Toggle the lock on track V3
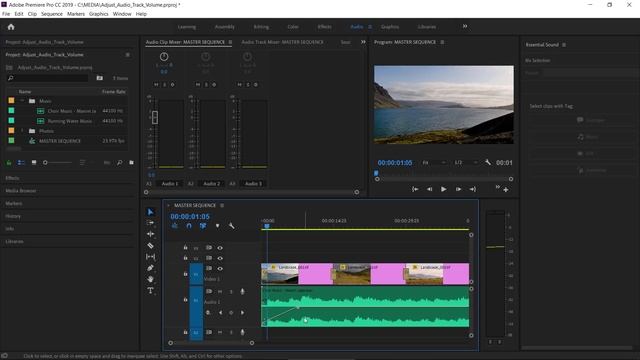Image resolution: width=640 pixels, height=360 pixels. click(x=185, y=248)
